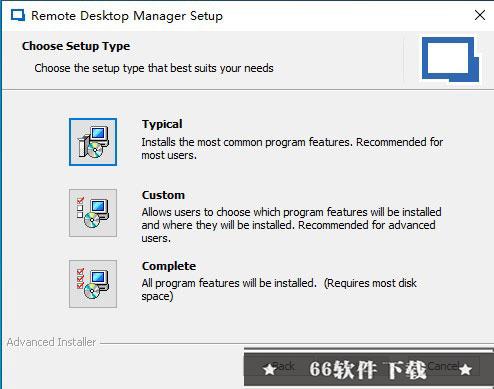Pick the Complete installation icon button

pyautogui.click(x=93, y=284)
